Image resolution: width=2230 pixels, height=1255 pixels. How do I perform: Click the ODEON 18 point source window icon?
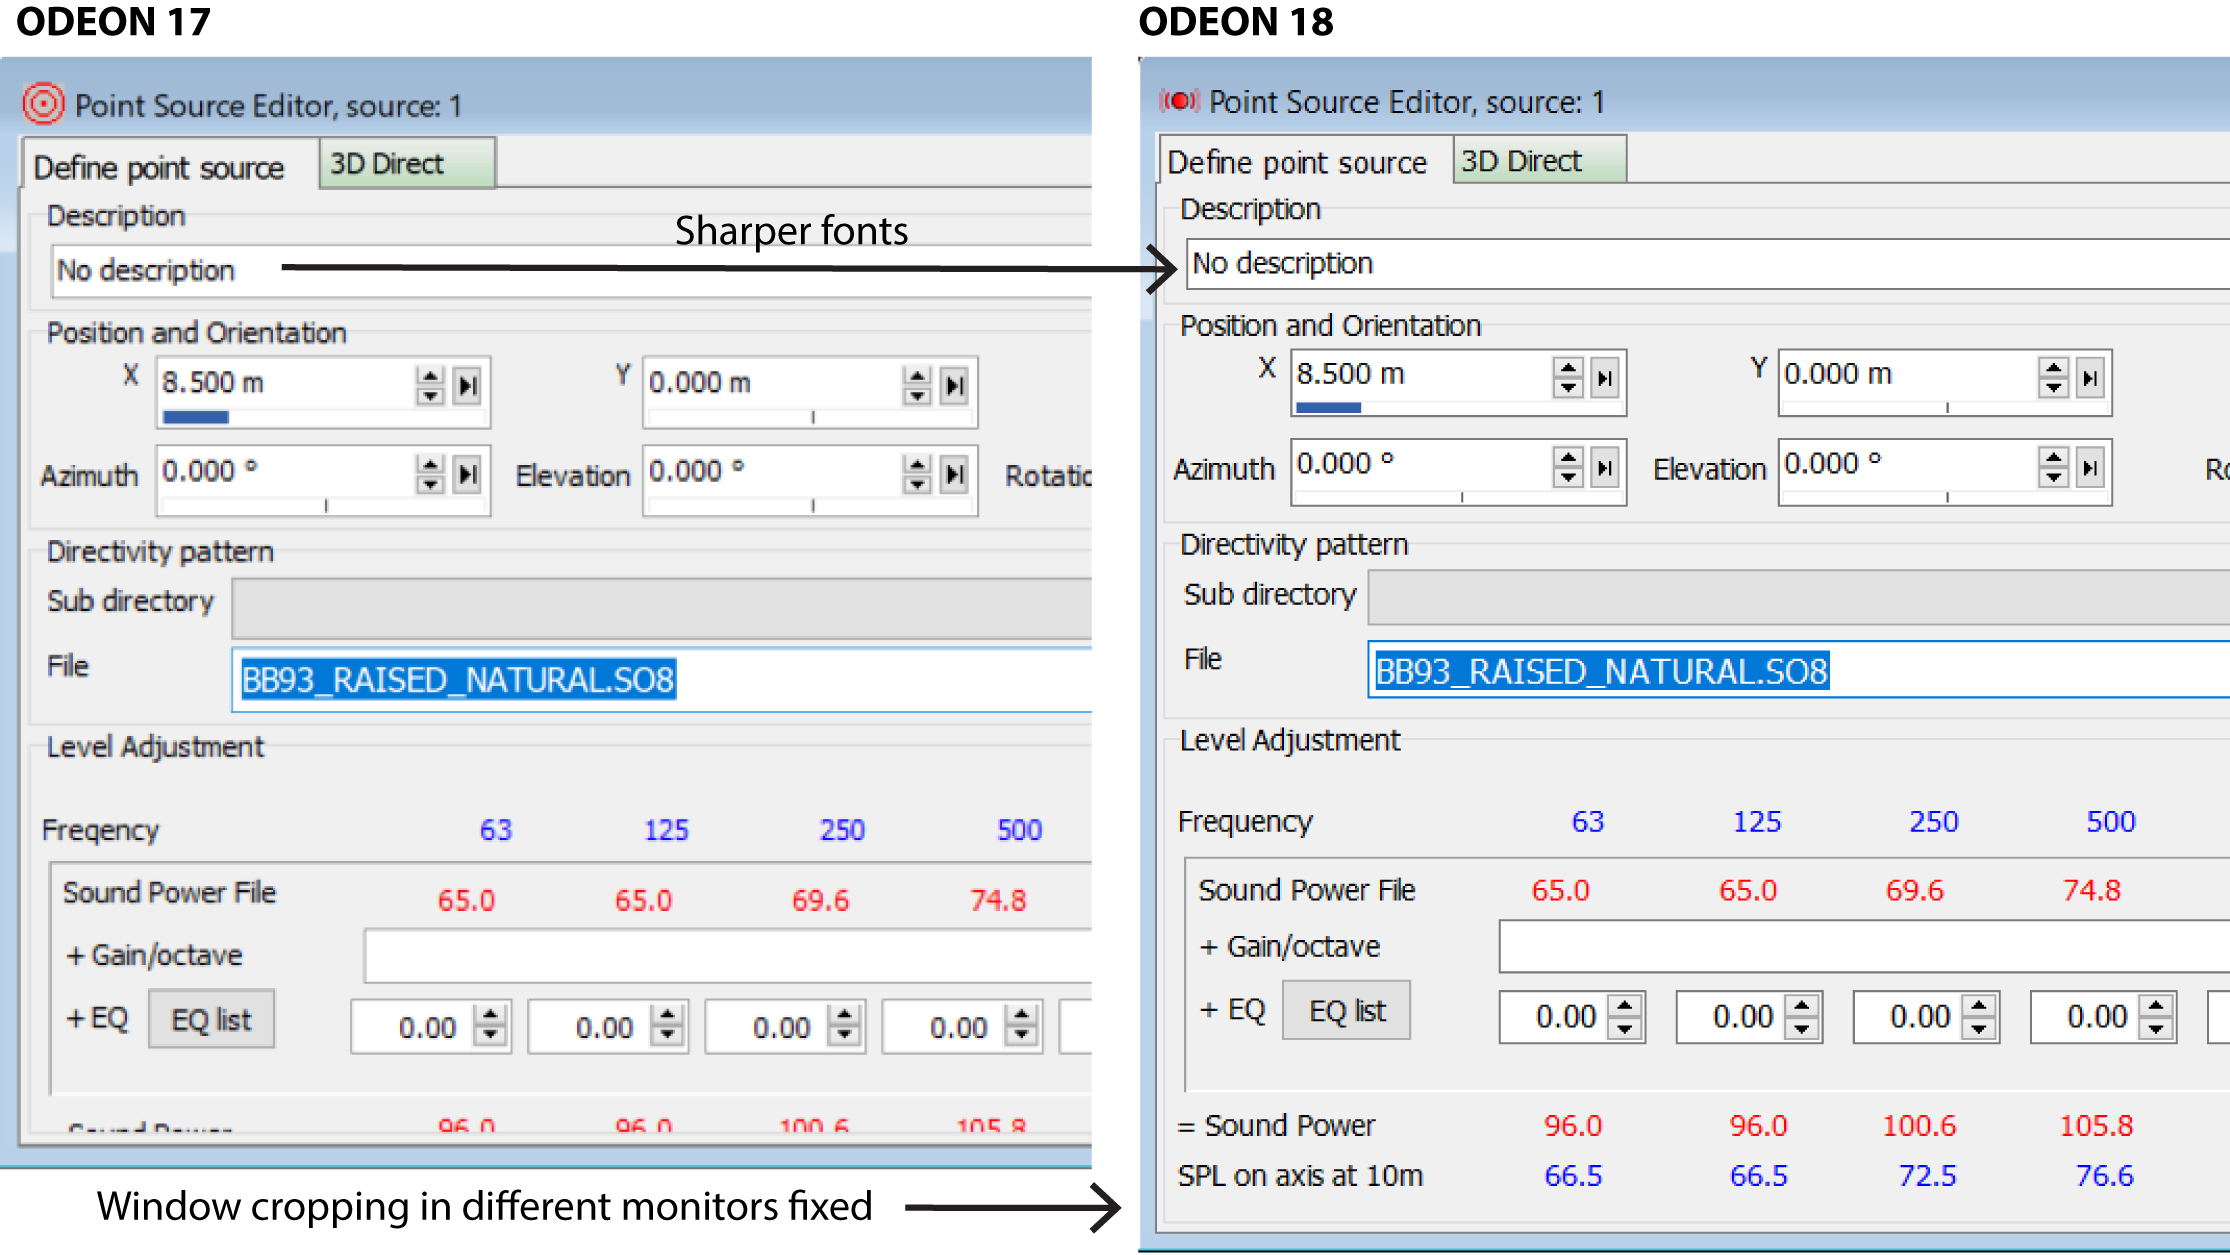1179,101
